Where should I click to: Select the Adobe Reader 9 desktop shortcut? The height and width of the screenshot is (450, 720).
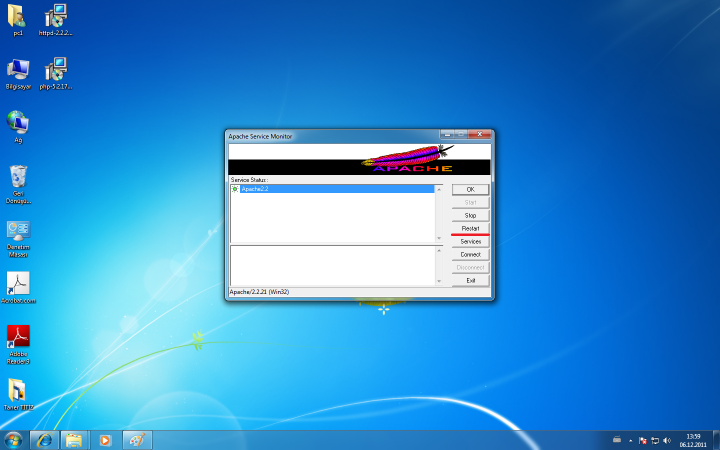tap(18, 337)
